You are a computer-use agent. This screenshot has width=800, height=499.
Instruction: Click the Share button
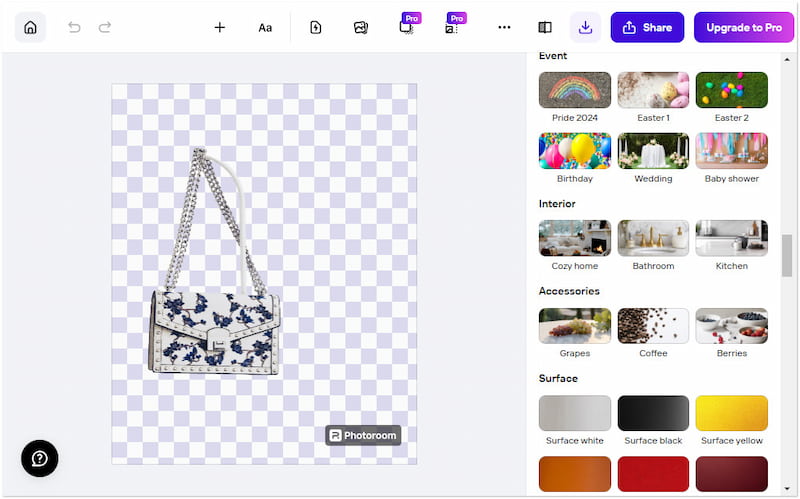647,27
